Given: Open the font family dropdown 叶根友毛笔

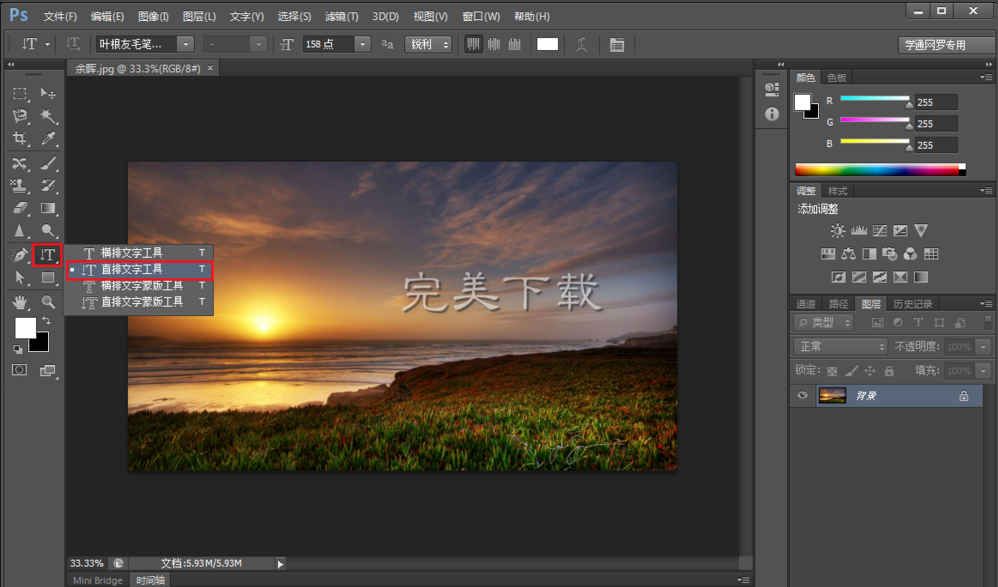Looking at the screenshot, I should (x=185, y=44).
